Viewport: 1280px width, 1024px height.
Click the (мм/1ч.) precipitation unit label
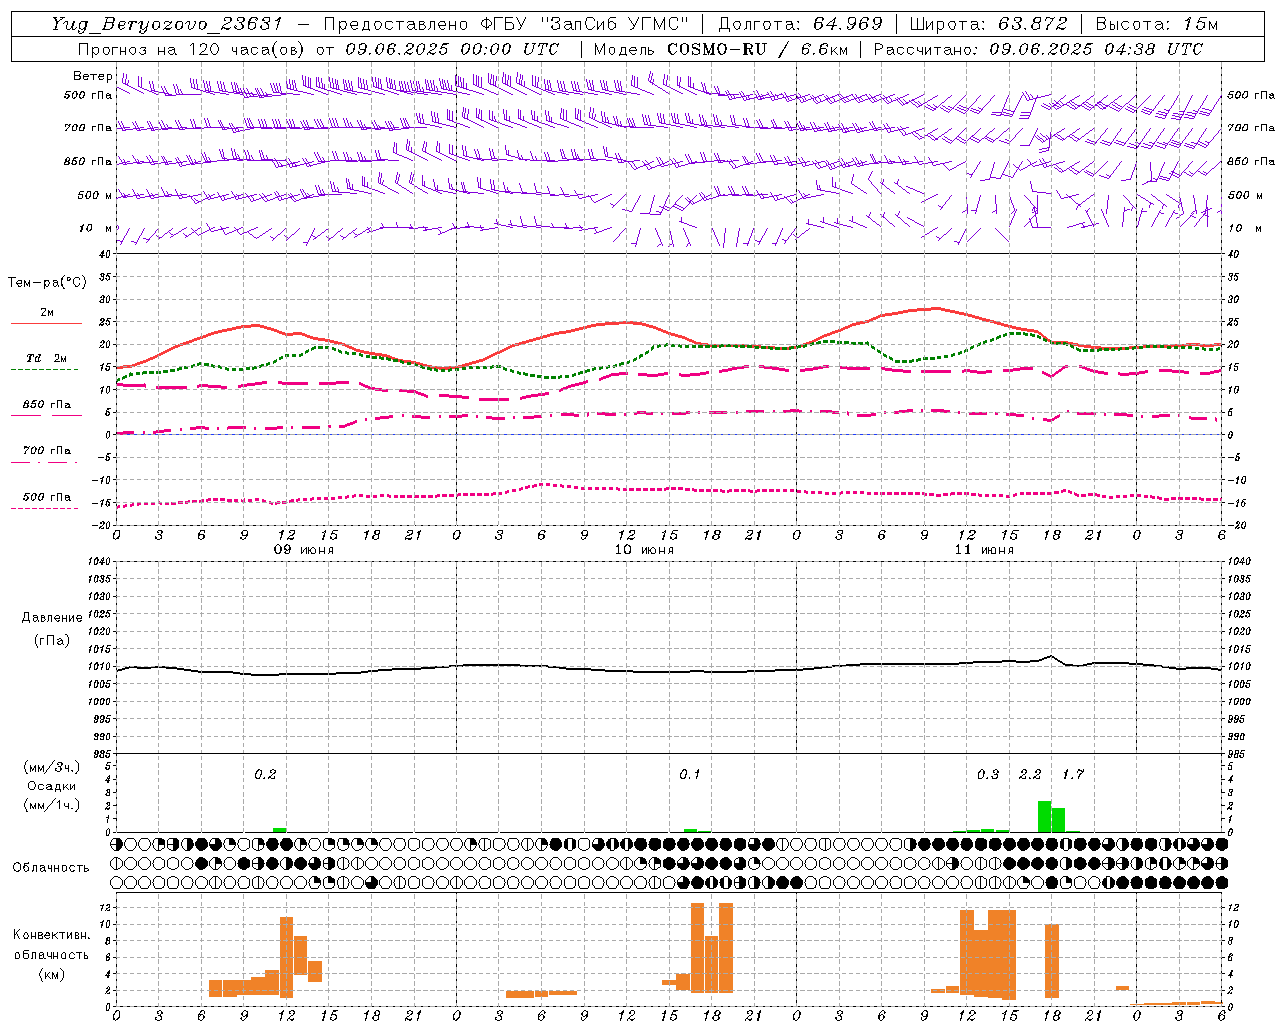click(52, 805)
